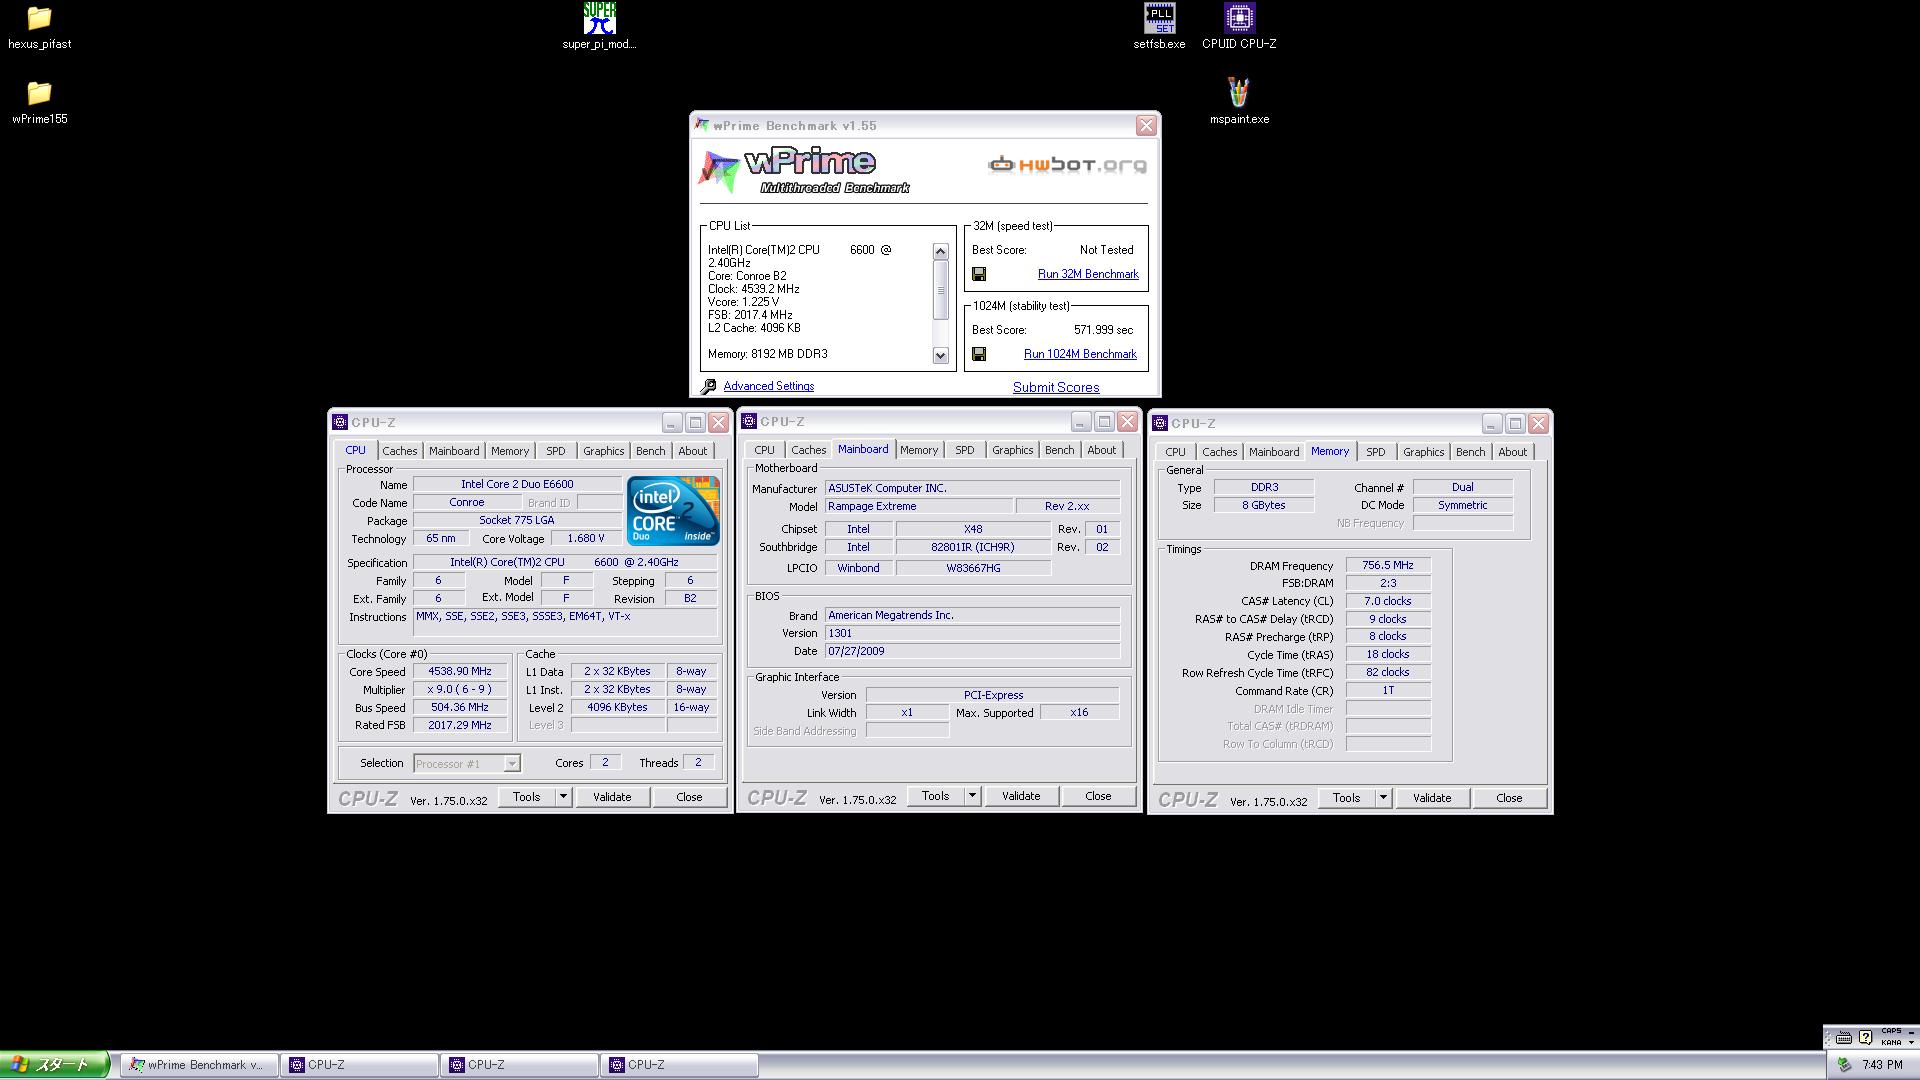Click the Run 32M Benchmark link
Screen dimensions: 1920x1080
click(1088, 274)
